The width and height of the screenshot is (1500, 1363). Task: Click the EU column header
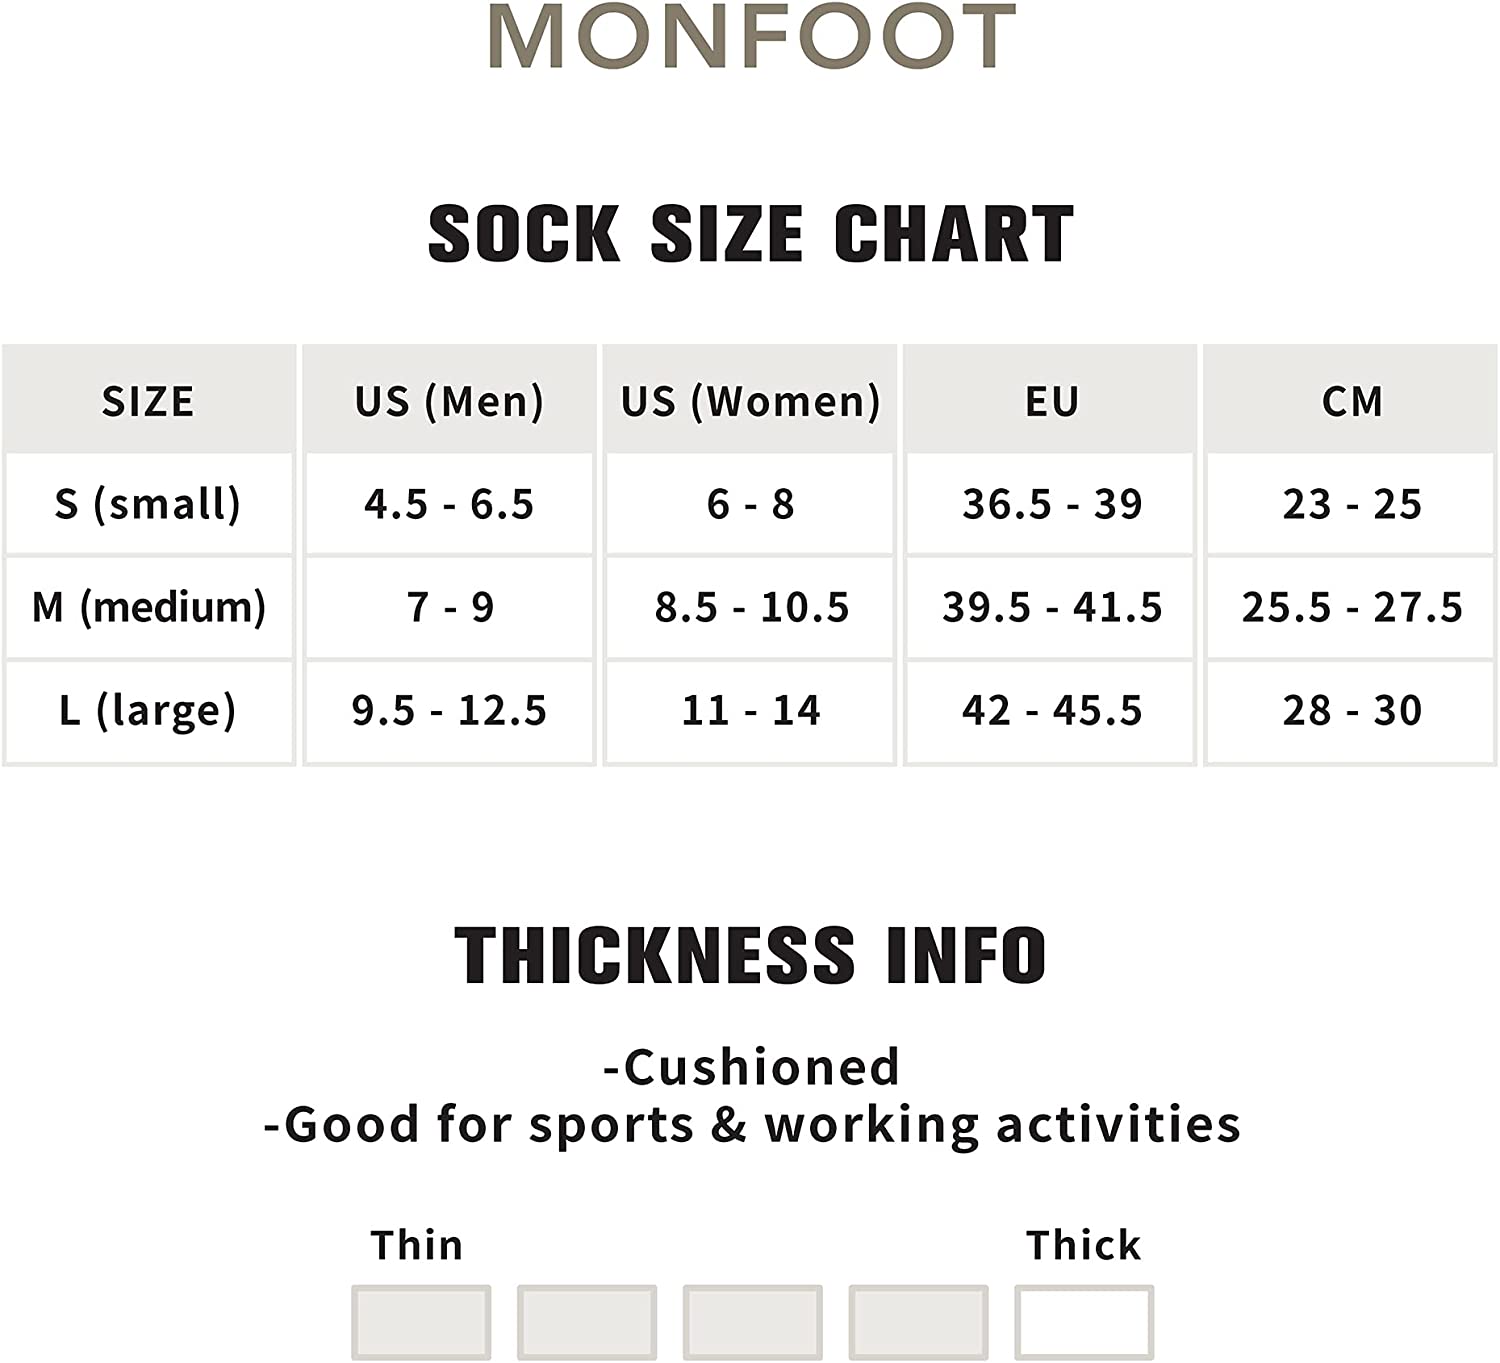1051,401
